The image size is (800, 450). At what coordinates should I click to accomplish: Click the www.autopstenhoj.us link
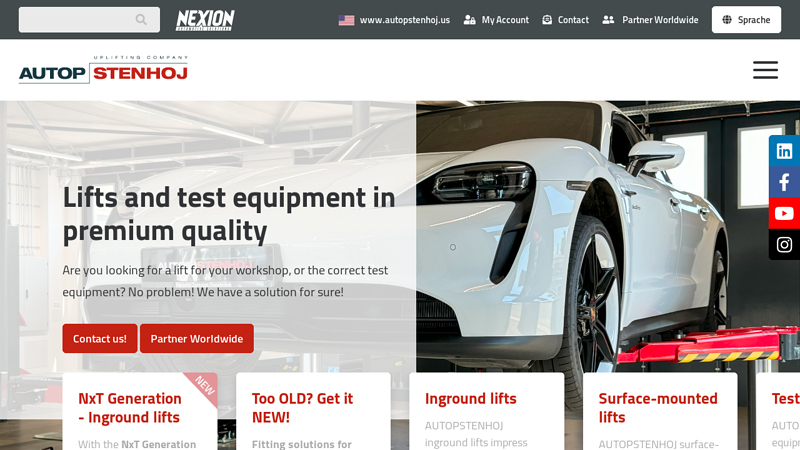(404, 20)
